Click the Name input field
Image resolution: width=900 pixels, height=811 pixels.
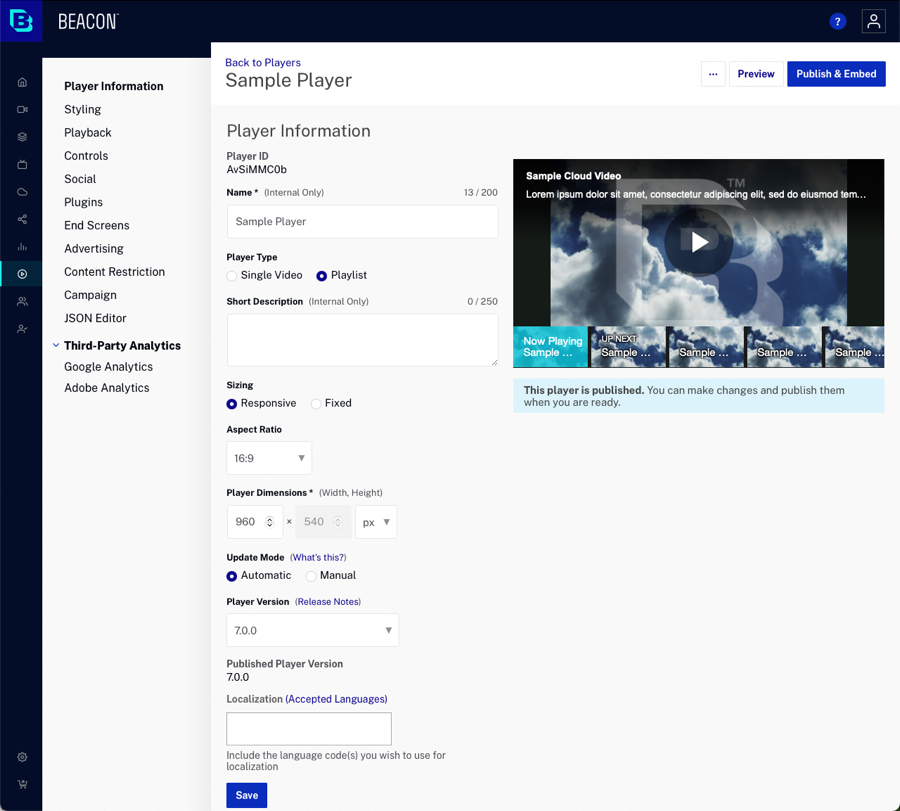pyautogui.click(x=362, y=222)
